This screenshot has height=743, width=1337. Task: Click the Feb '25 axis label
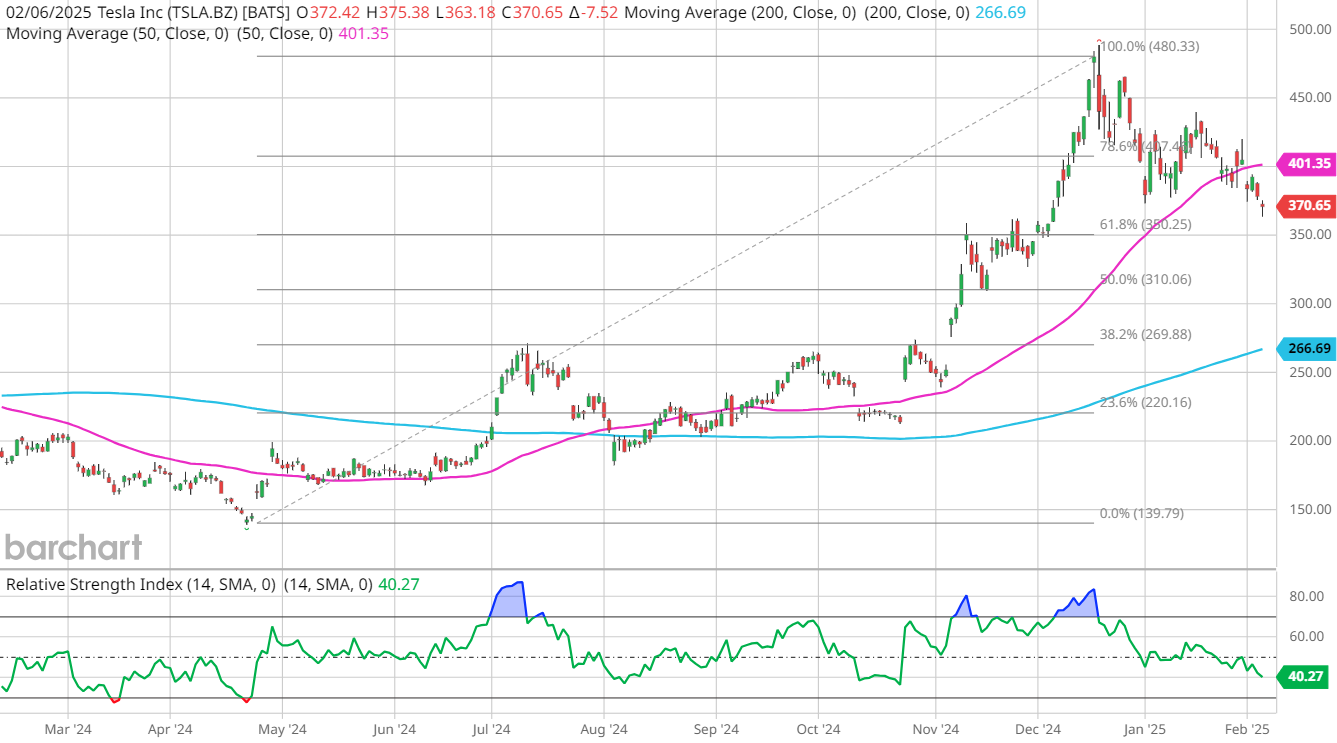tap(1246, 729)
